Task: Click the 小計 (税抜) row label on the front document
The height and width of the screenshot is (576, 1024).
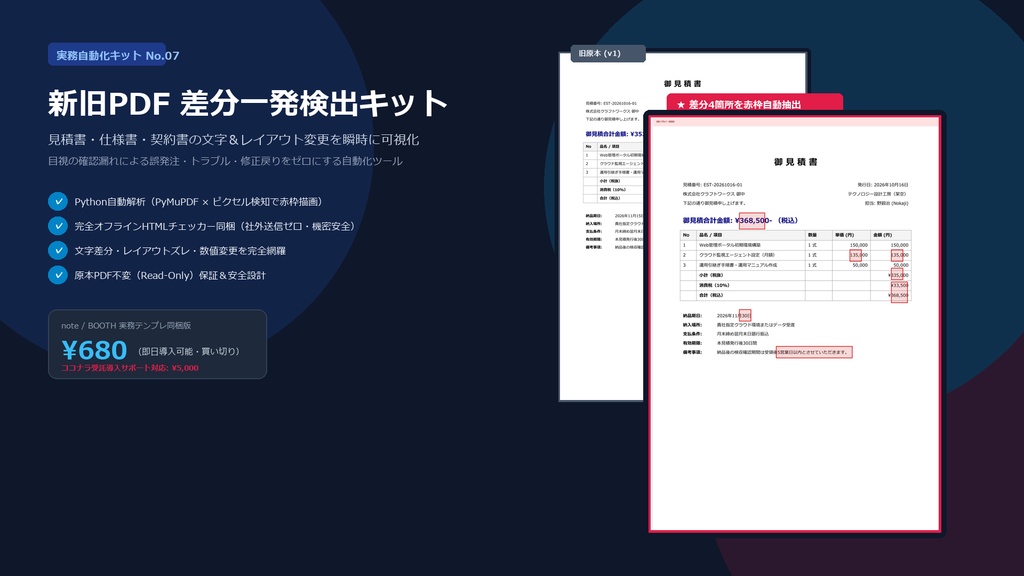Action: (711, 276)
